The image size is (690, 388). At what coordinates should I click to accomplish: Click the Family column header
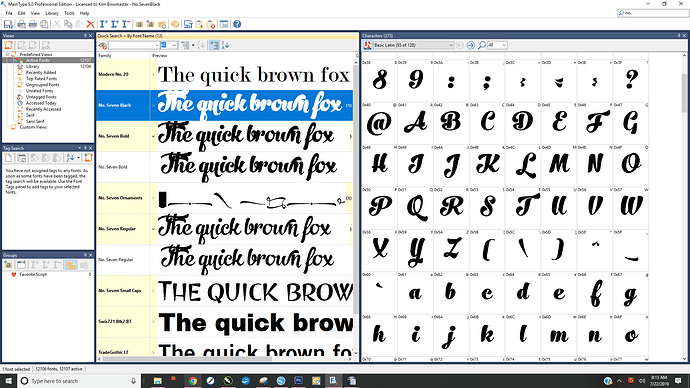point(124,56)
